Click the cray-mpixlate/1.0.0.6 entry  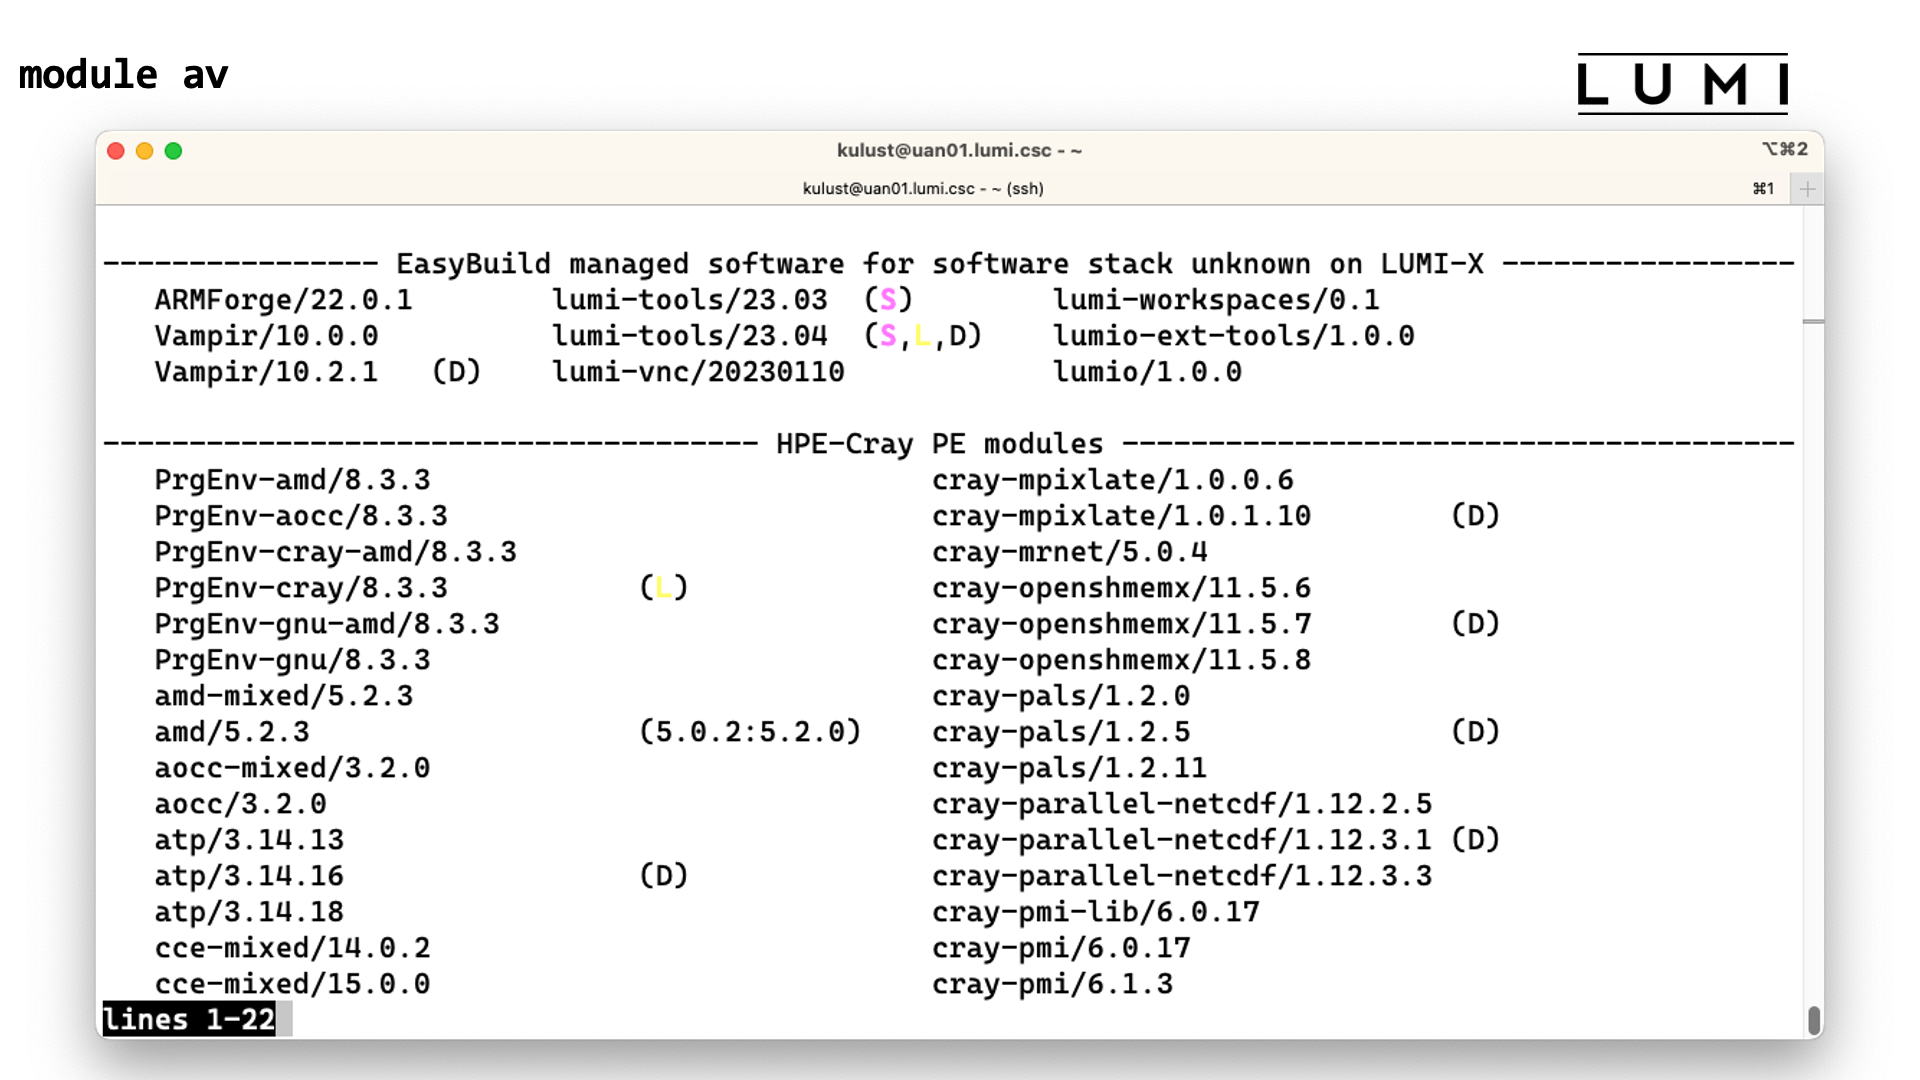1113,480
